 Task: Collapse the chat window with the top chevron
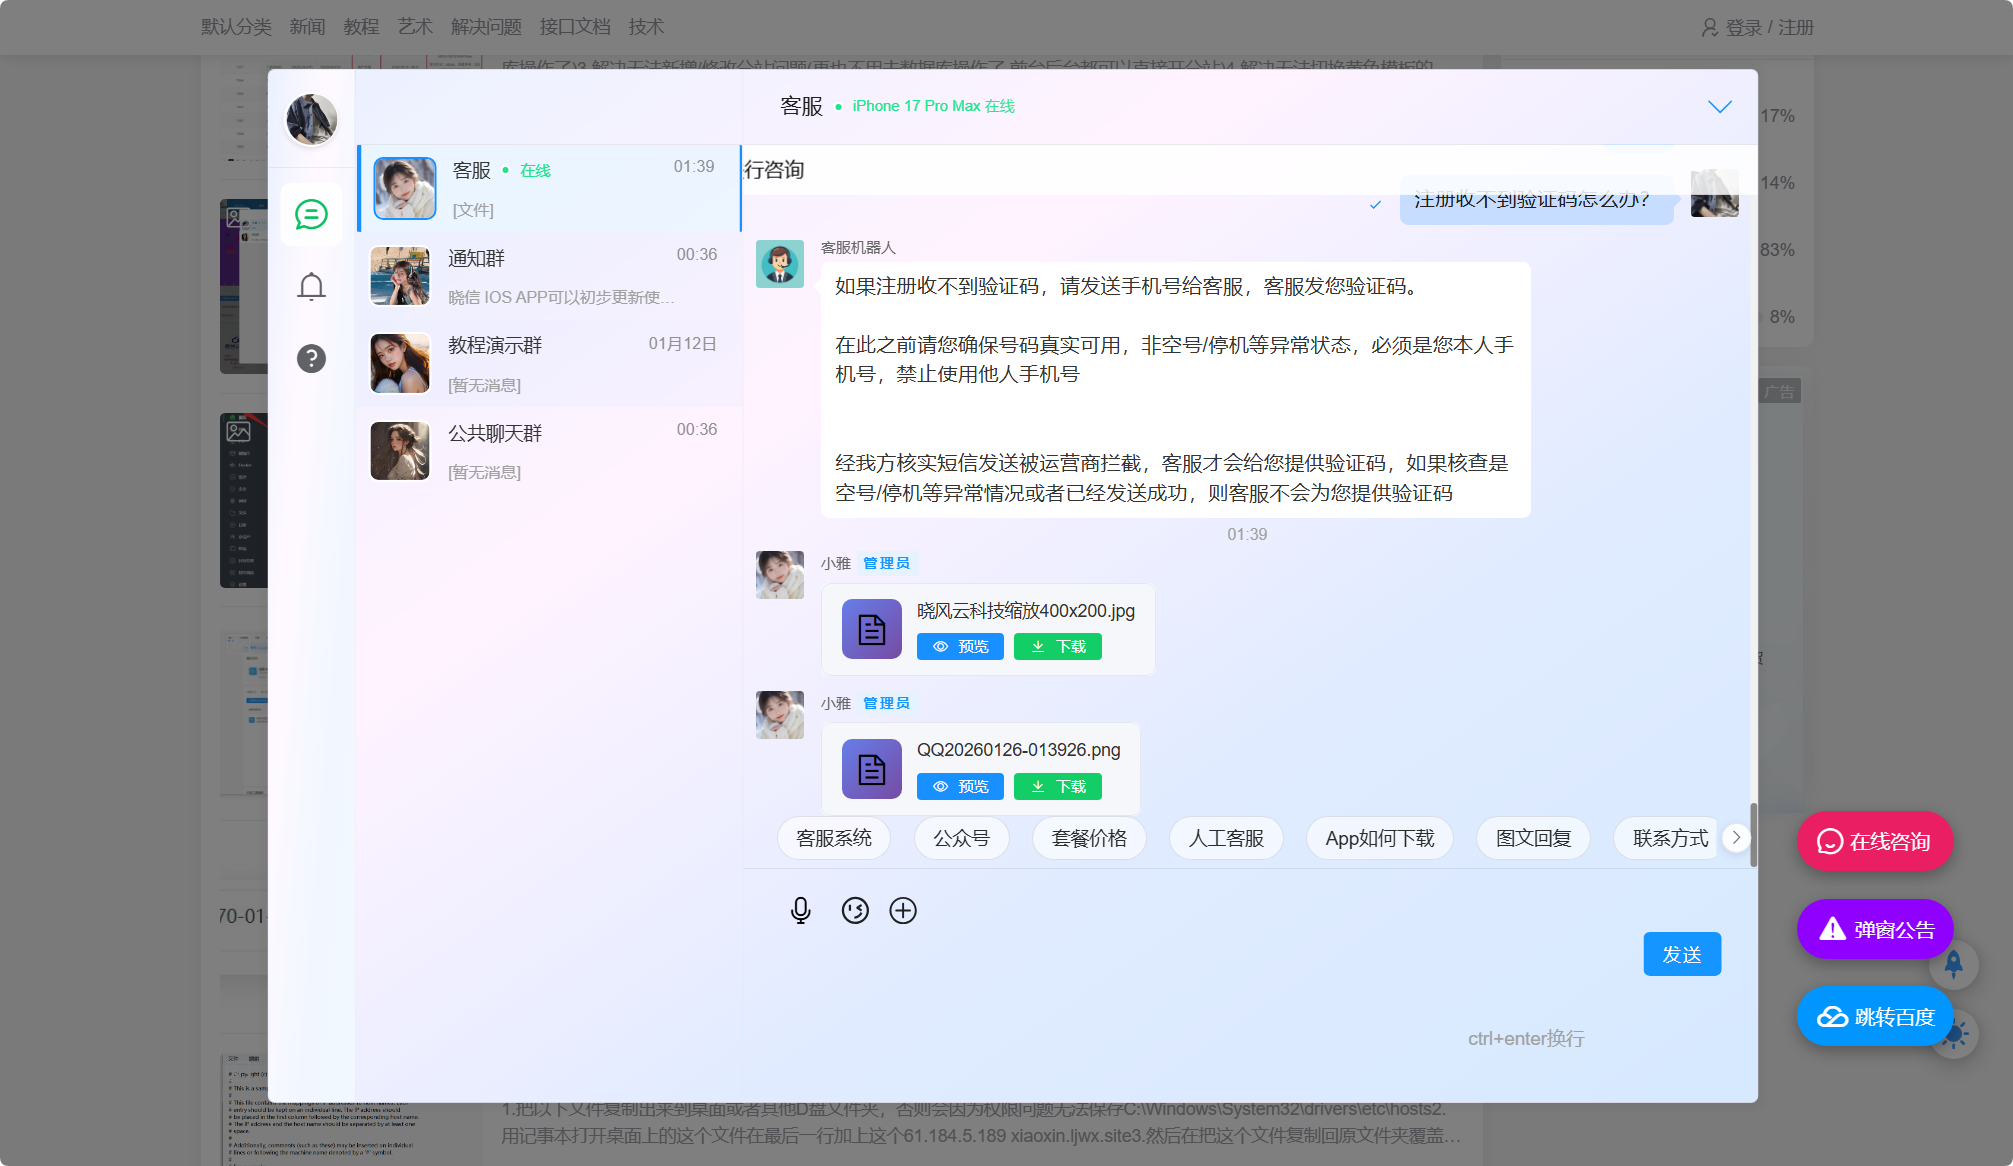1720,106
